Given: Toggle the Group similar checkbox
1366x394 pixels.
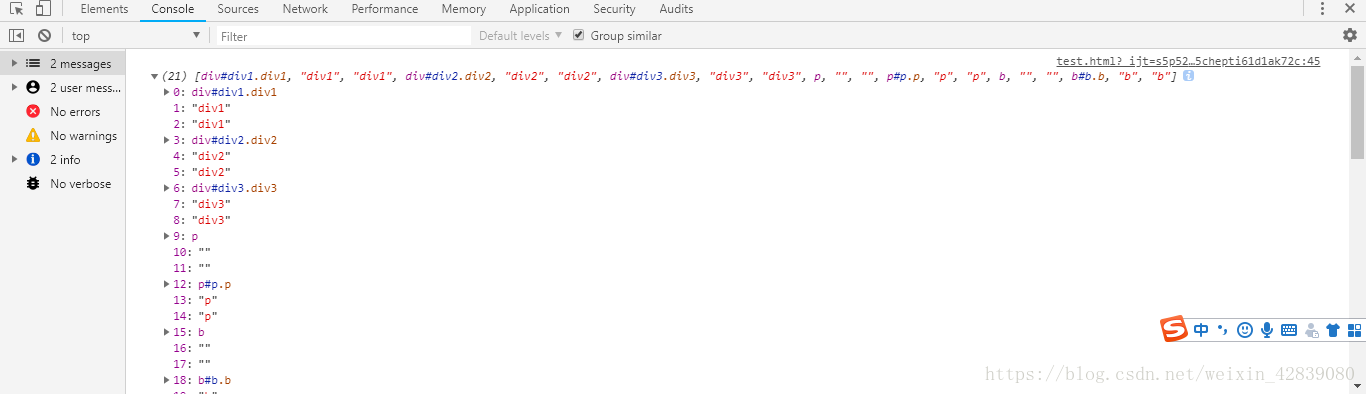Looking at the screenshot, I should point(578,35).
